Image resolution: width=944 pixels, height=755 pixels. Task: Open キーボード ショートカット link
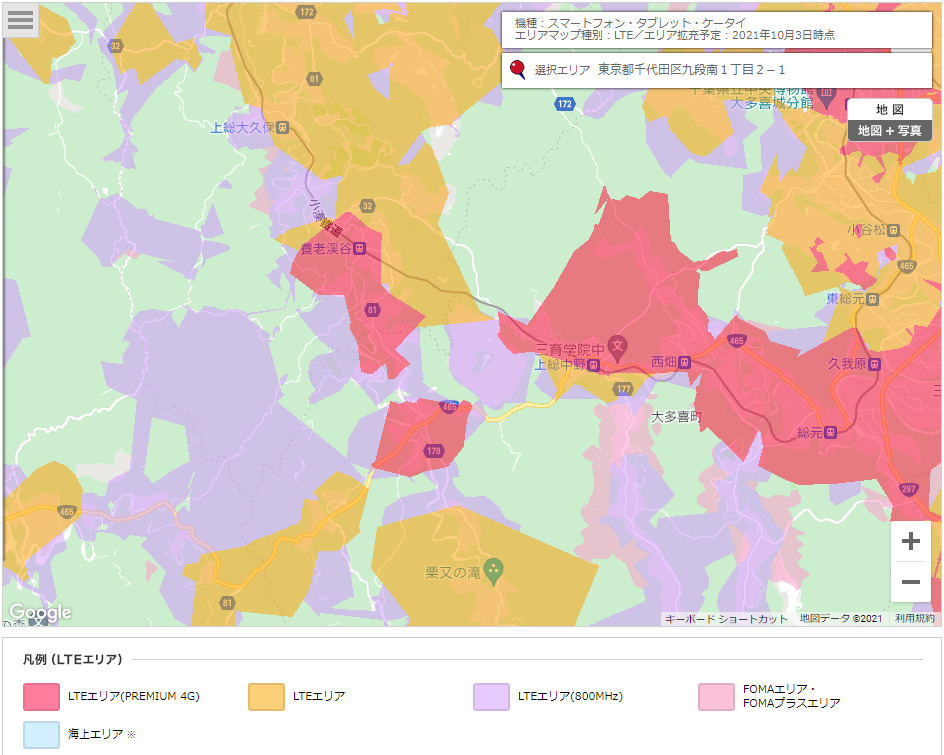pyautogui.click(x=726, y=619)
